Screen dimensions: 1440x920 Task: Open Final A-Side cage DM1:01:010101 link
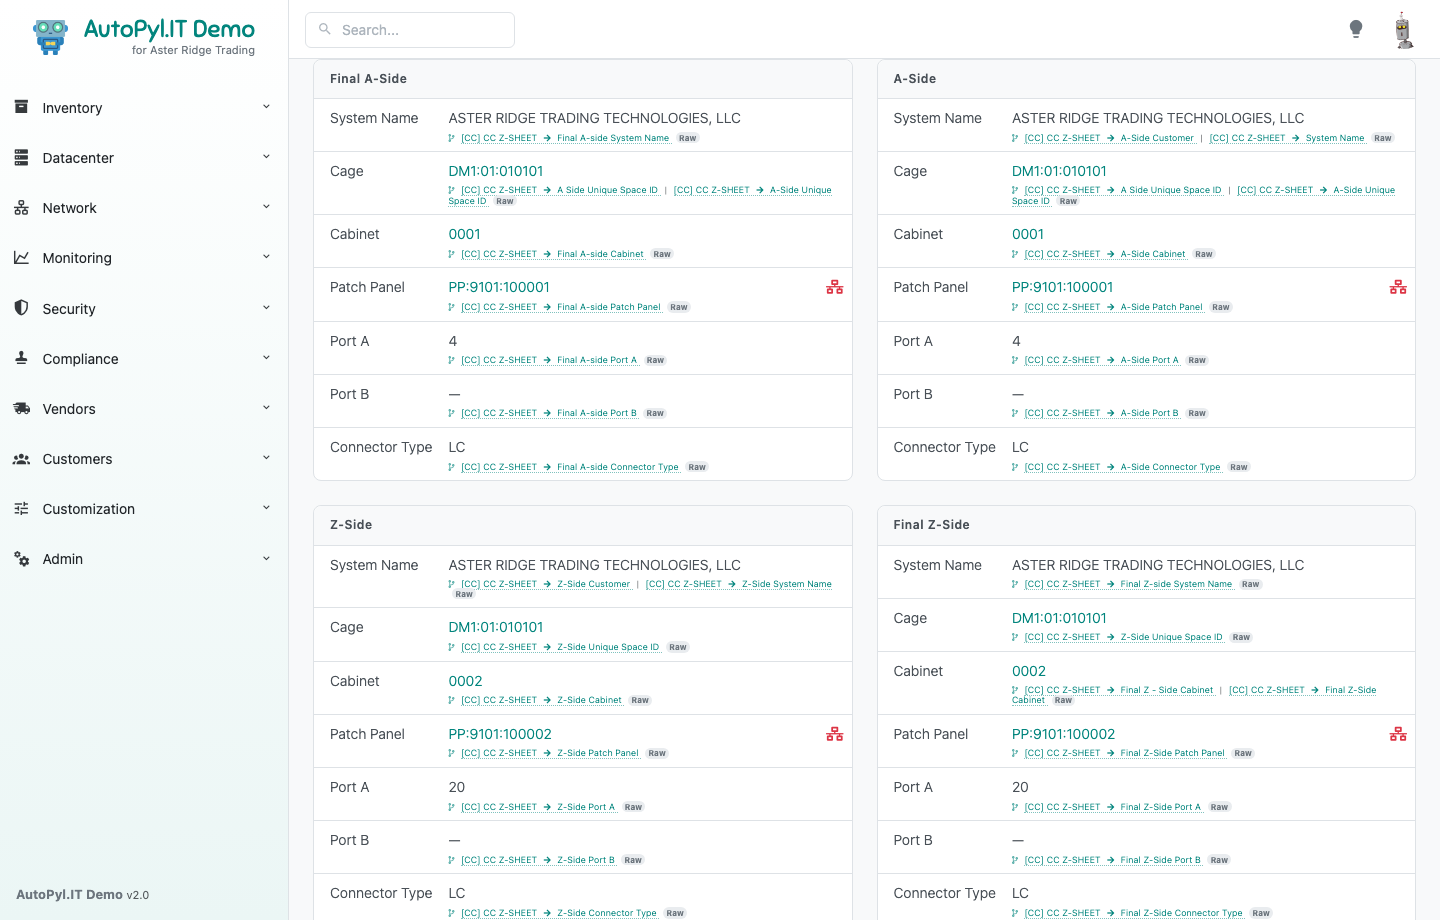[x=496, y=171]
